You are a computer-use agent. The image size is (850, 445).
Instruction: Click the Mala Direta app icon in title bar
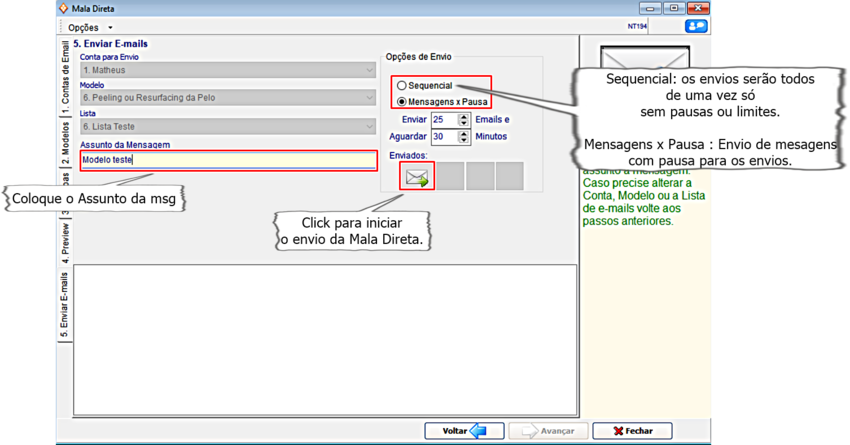[x=63, y=8]
